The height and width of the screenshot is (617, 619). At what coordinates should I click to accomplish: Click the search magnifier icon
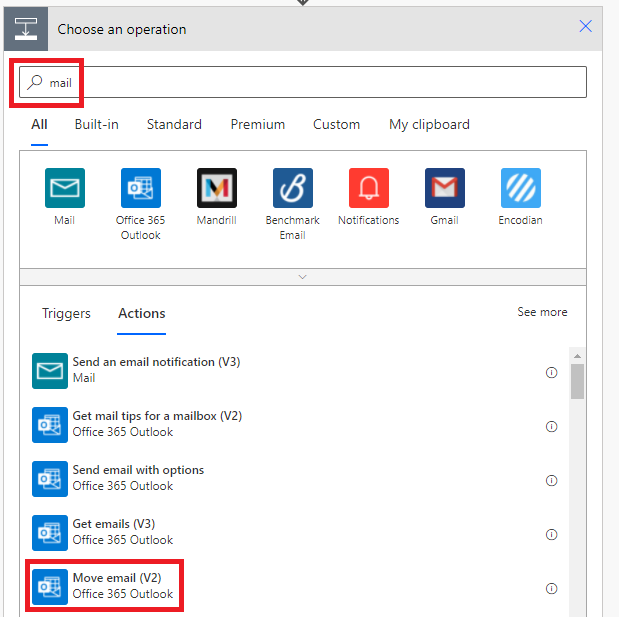(35, 83)
